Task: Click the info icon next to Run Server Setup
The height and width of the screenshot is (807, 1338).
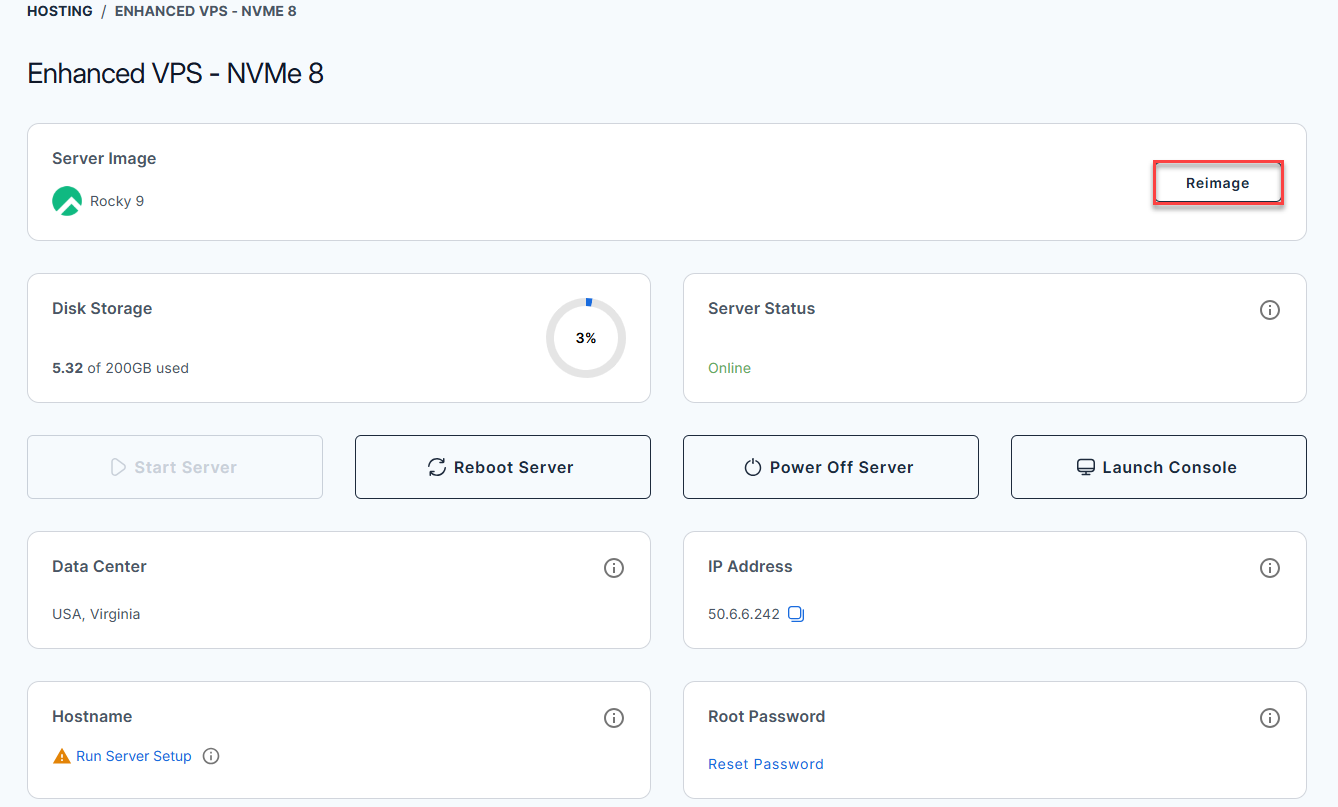Action: pos(211,756)
